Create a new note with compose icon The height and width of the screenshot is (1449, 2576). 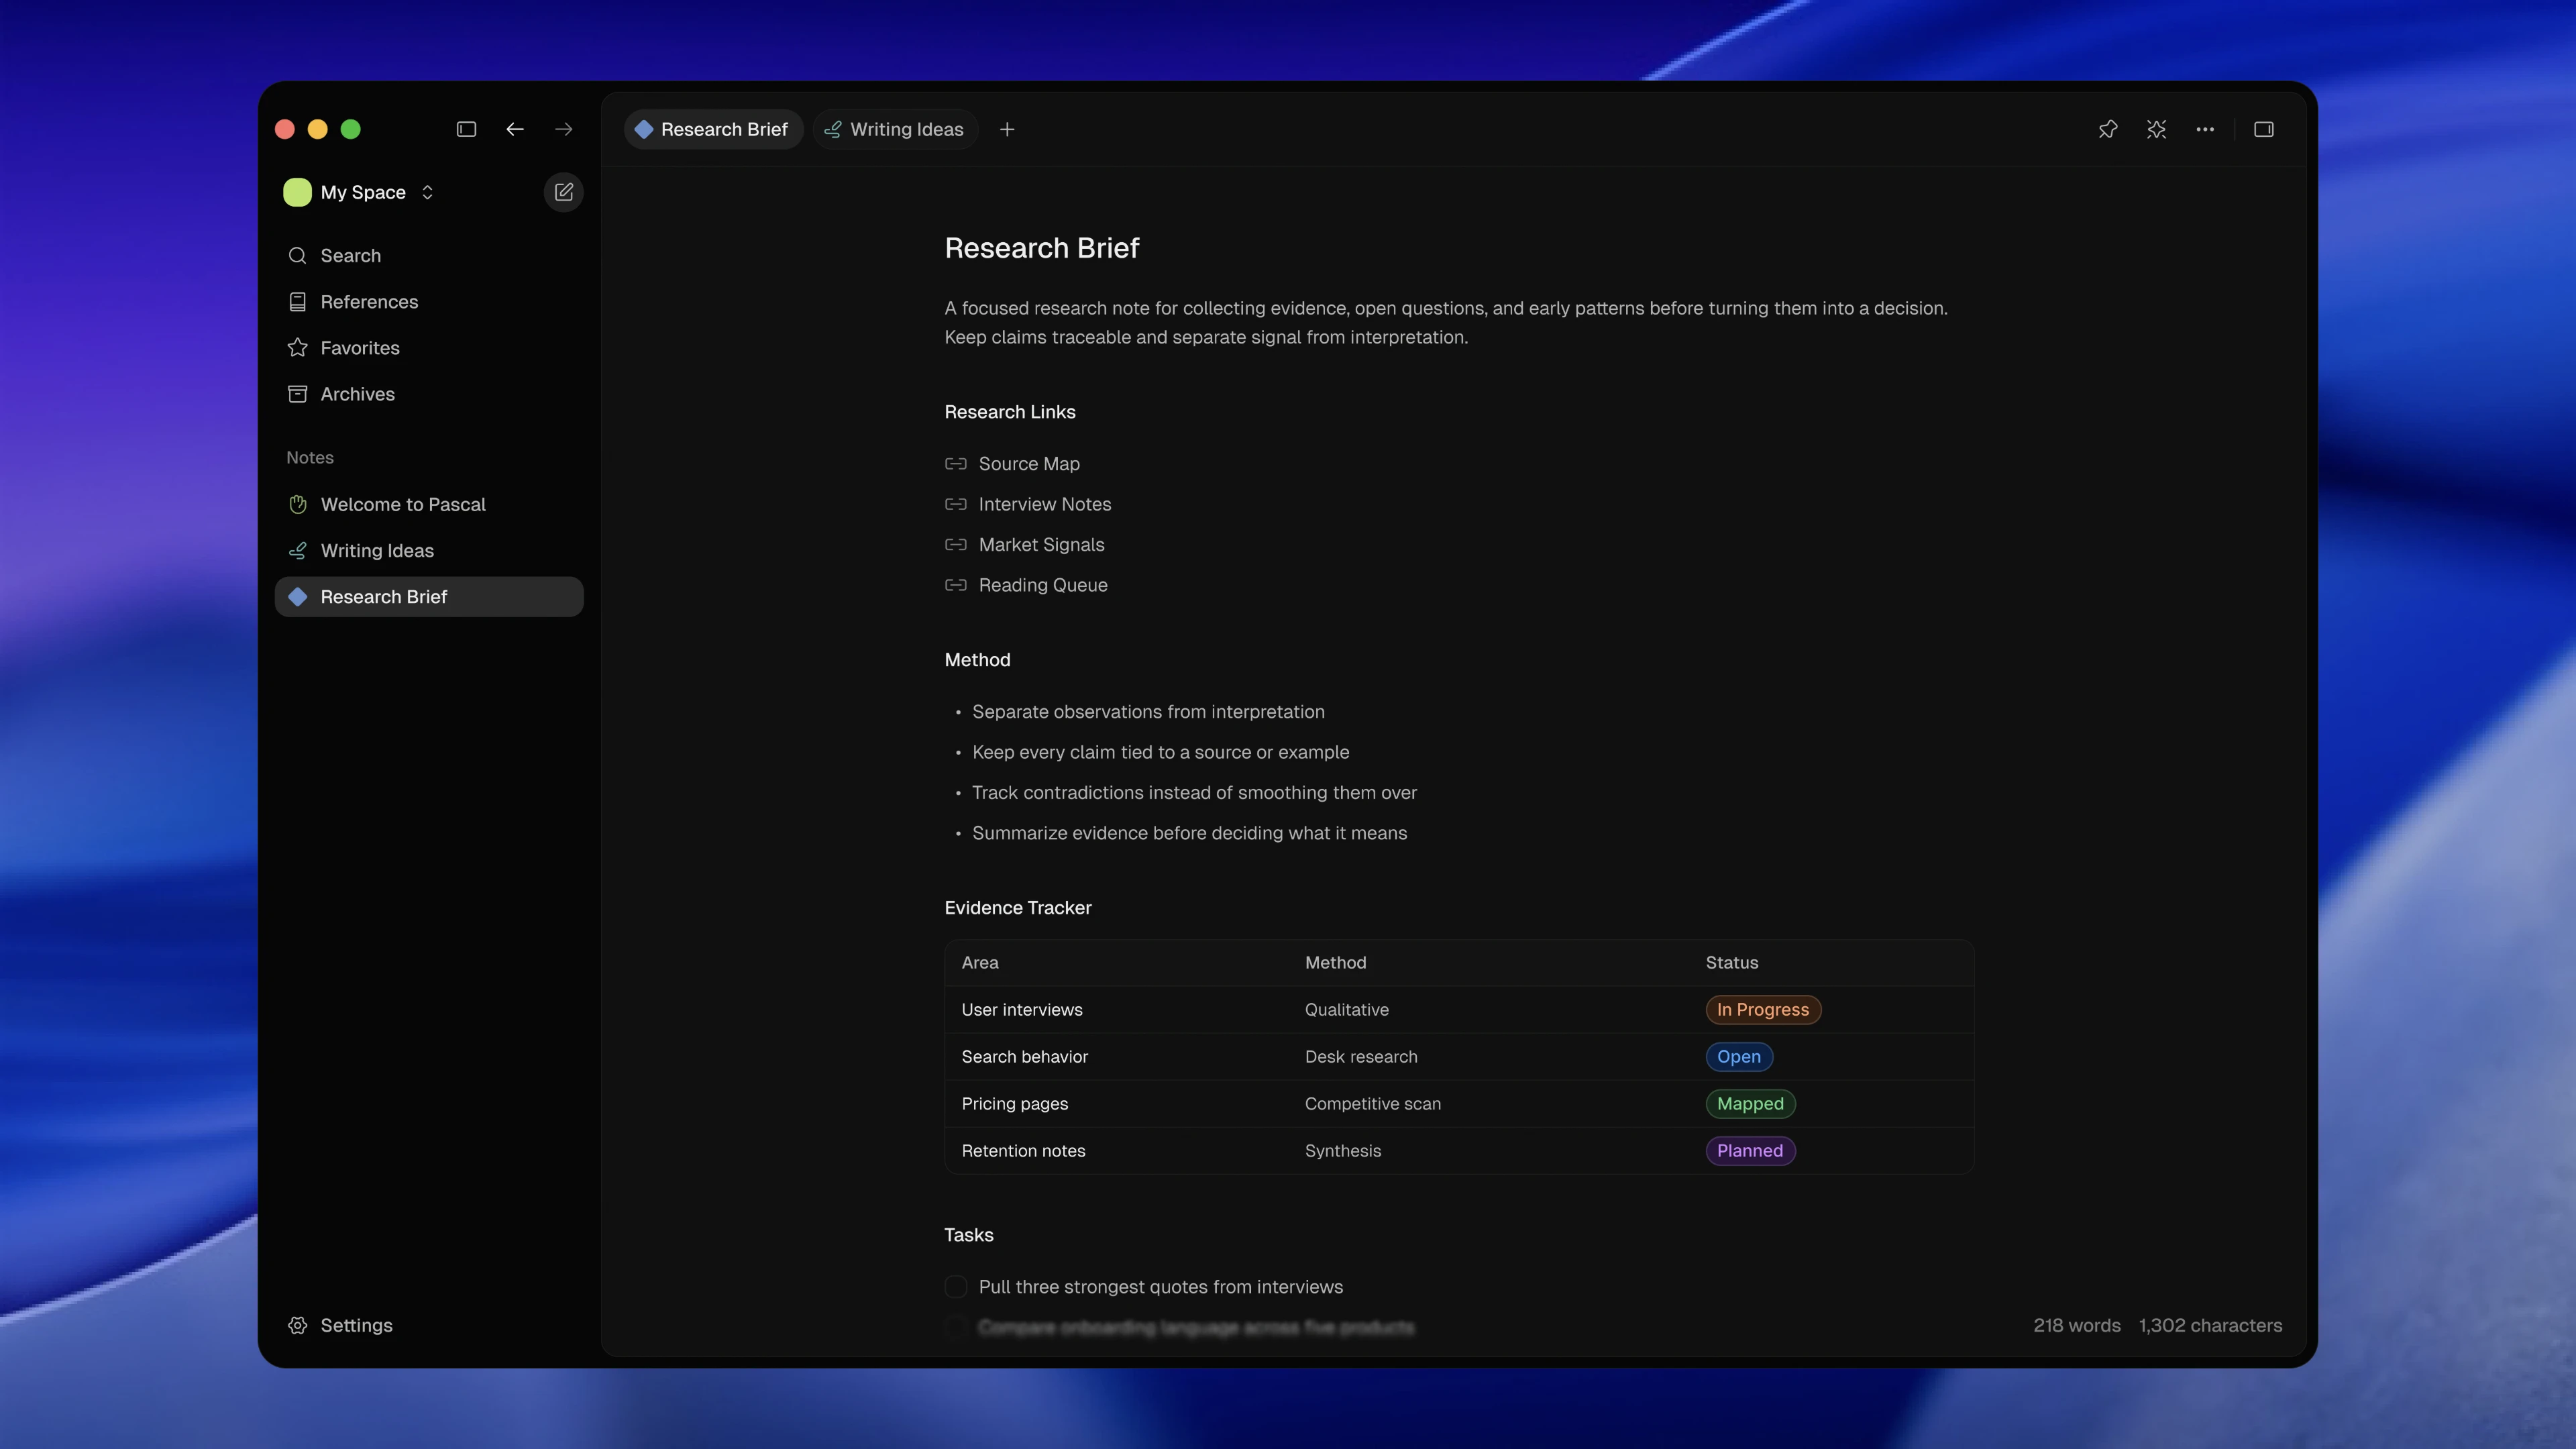coord(564,192)
